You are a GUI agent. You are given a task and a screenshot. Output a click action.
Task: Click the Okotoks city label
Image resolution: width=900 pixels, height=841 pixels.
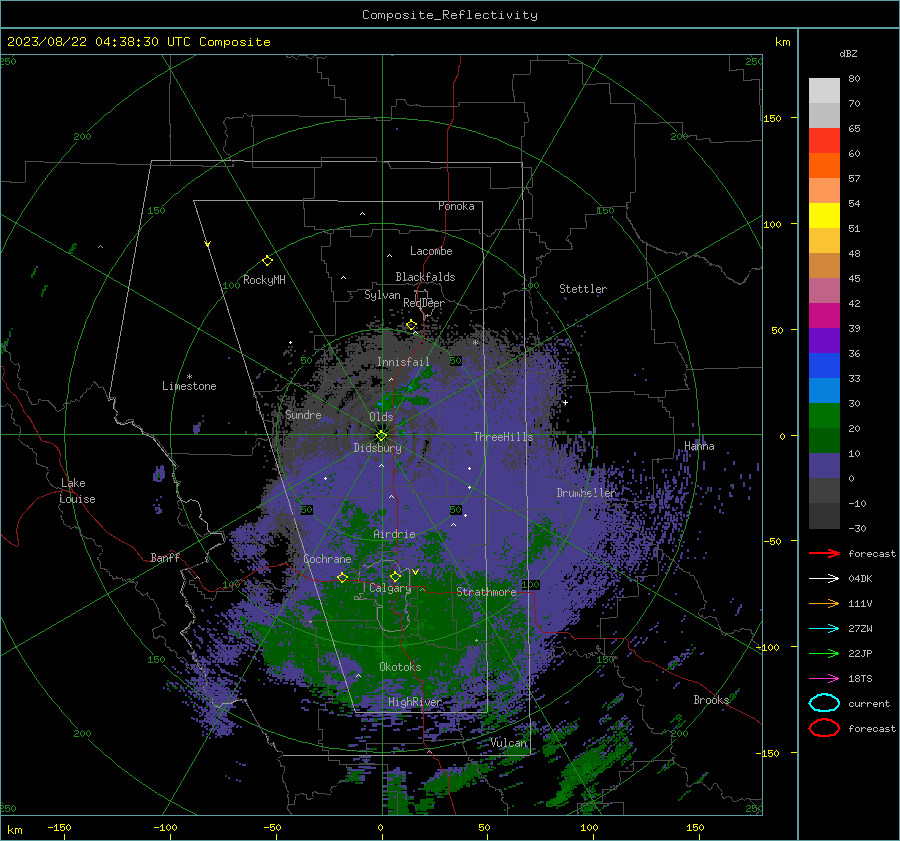[400, 667]
